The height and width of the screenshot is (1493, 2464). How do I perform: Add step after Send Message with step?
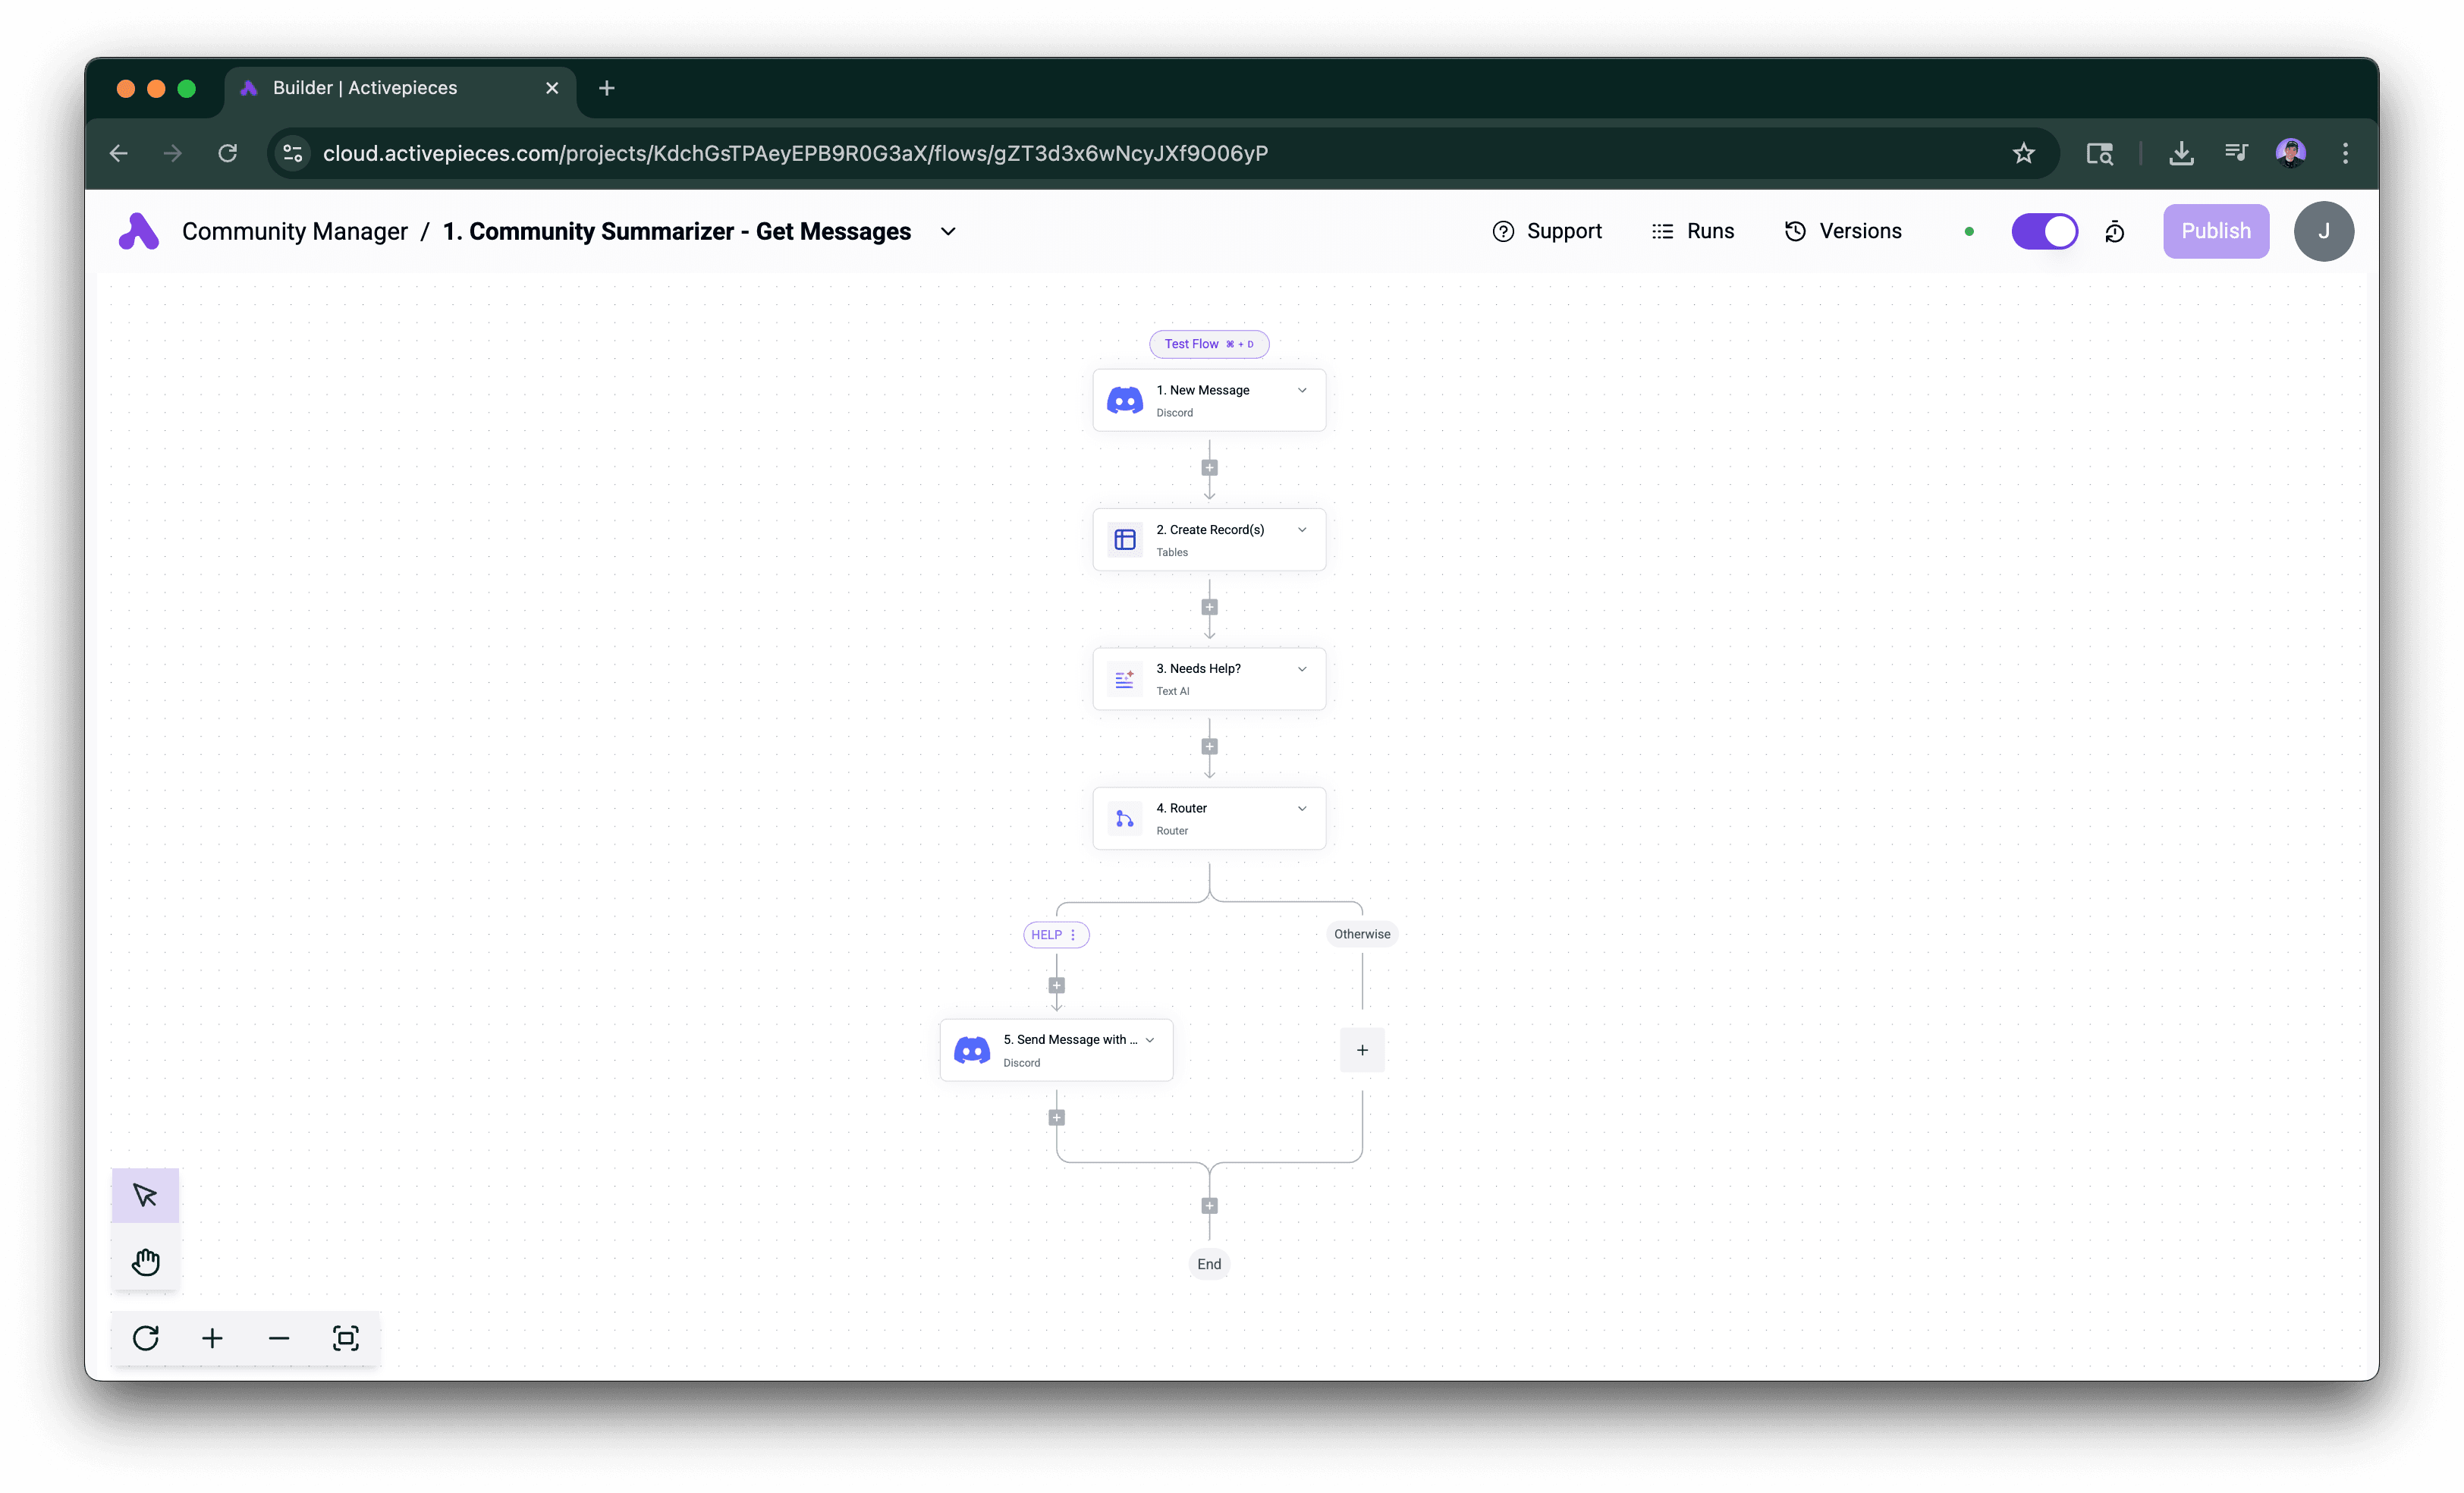pos(1057,1117)
